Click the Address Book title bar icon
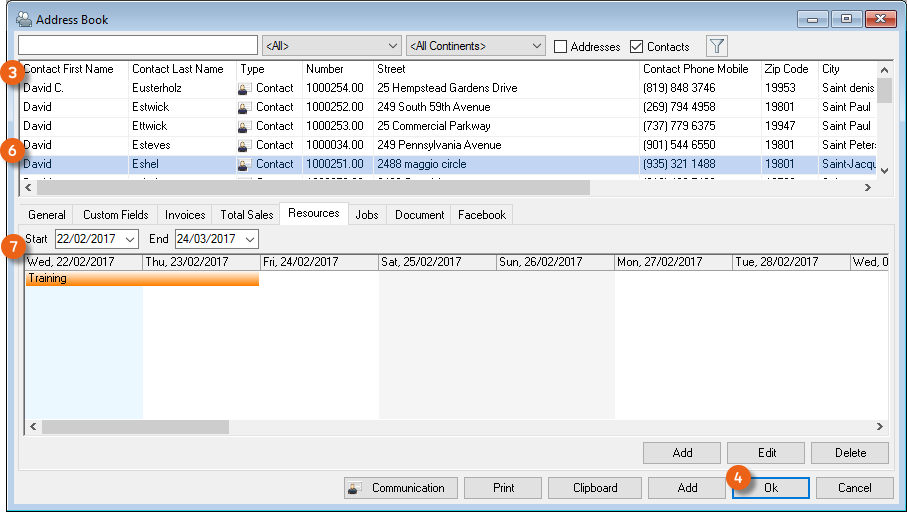907x512 pixels. point(23,19)
